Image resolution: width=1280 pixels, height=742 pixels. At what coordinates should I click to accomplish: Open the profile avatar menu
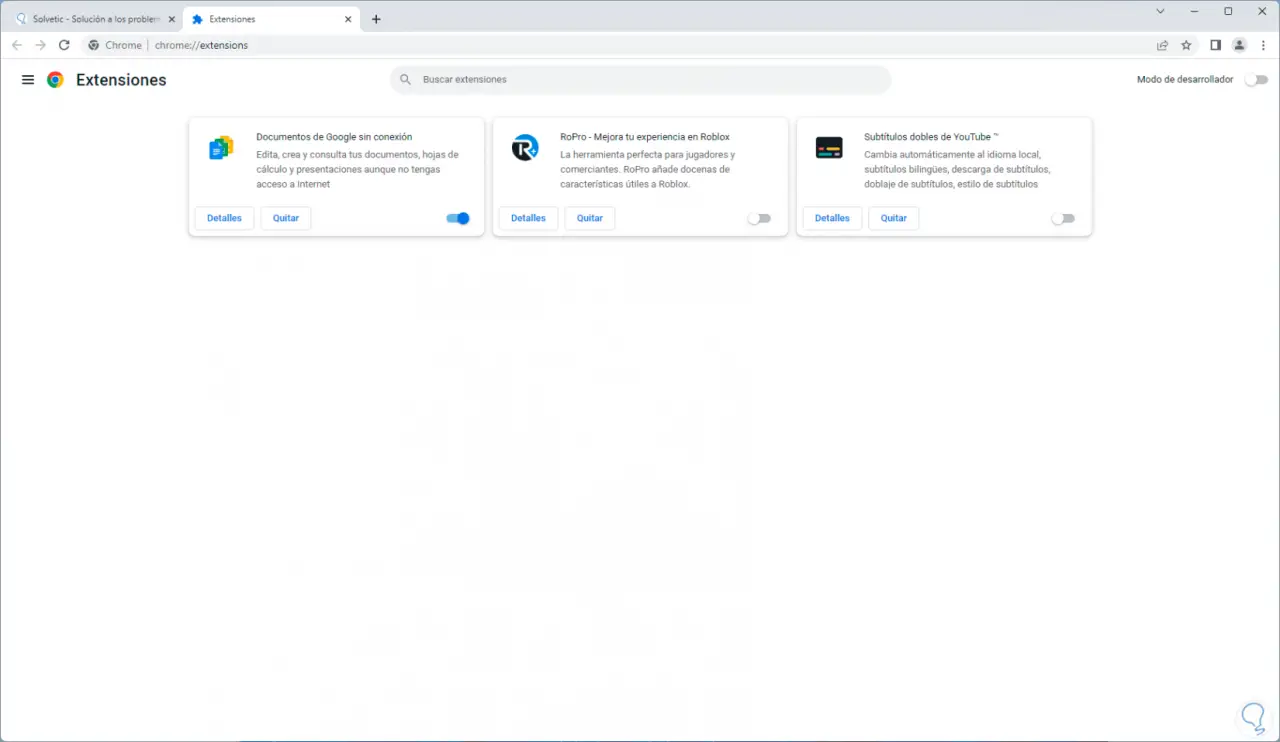pos(1240,45)
